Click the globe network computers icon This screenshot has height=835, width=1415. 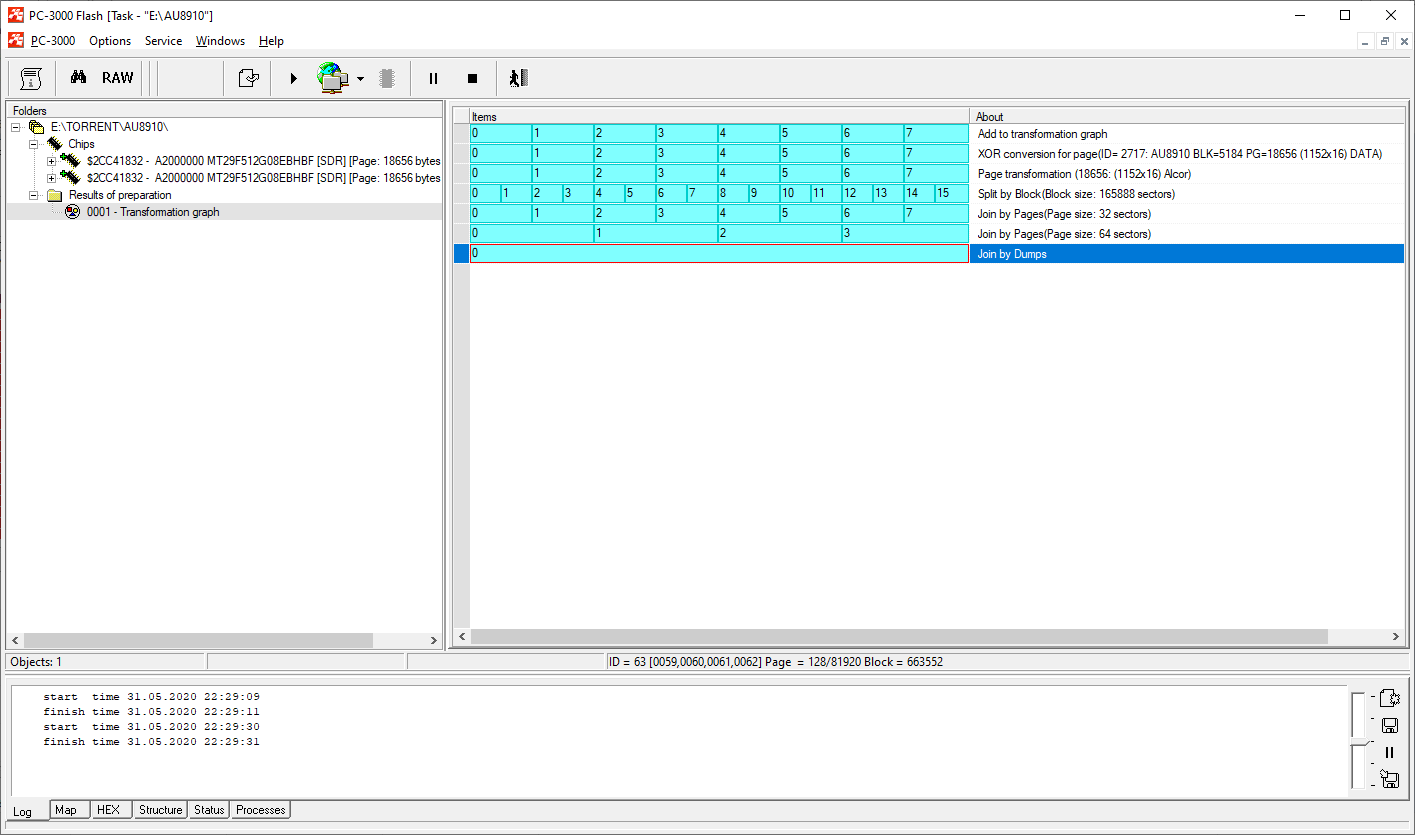[x=331, y=78]
